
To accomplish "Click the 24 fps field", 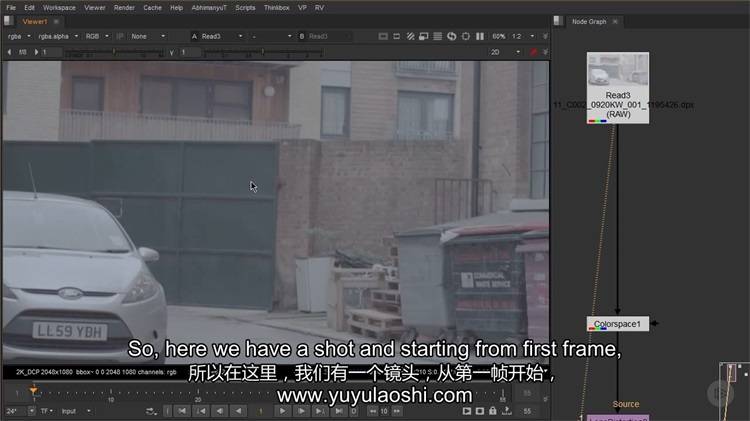I will 15,411.
